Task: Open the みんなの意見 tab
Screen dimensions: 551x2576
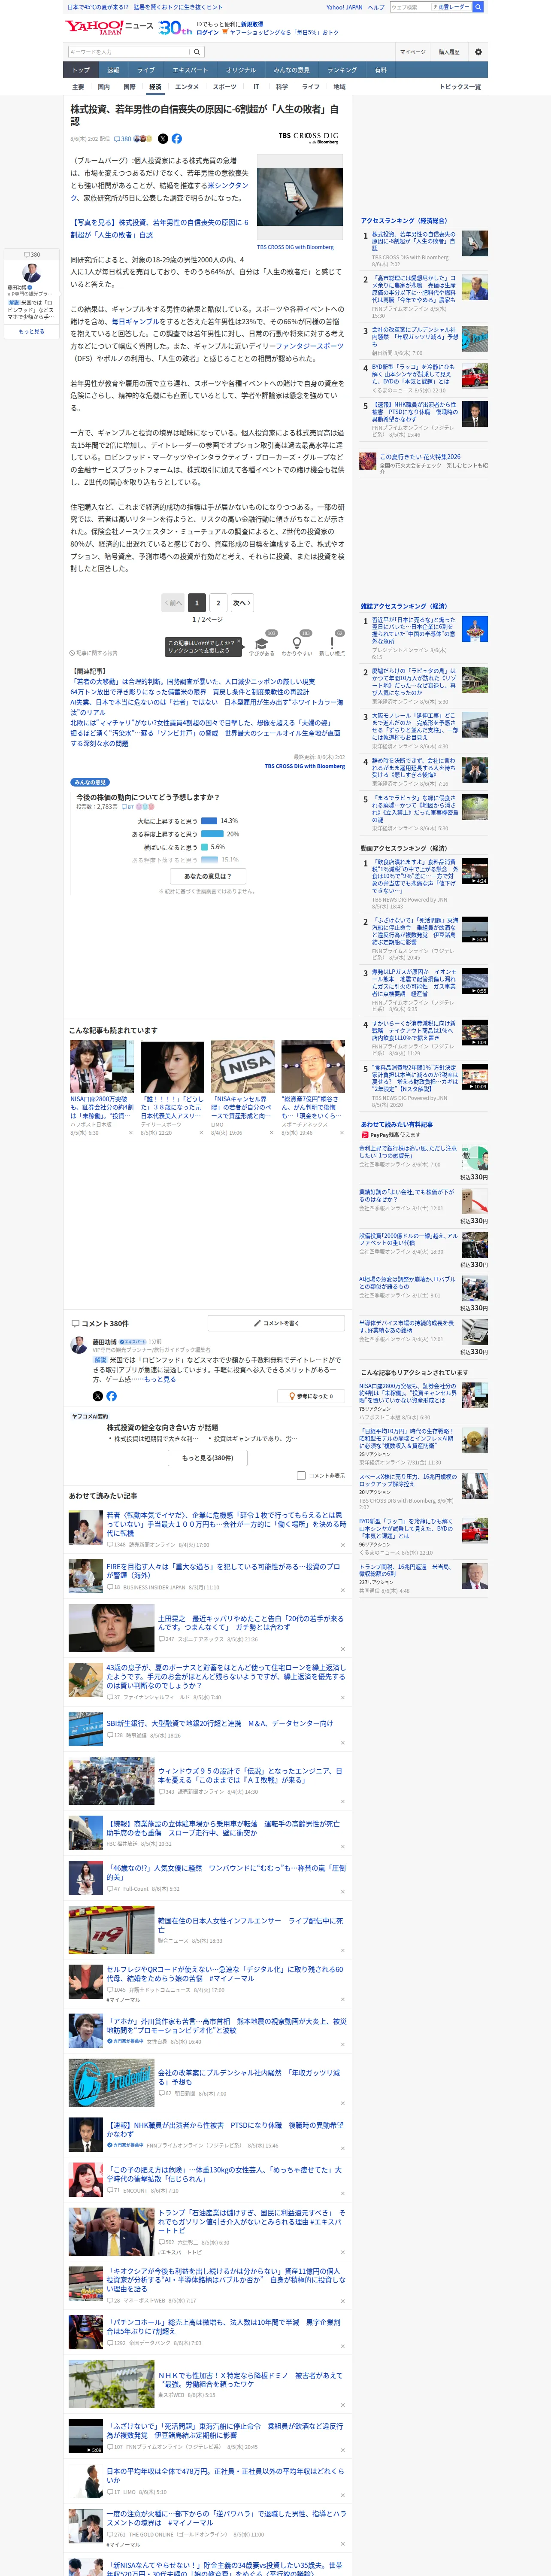Action: tap(291, 70)
